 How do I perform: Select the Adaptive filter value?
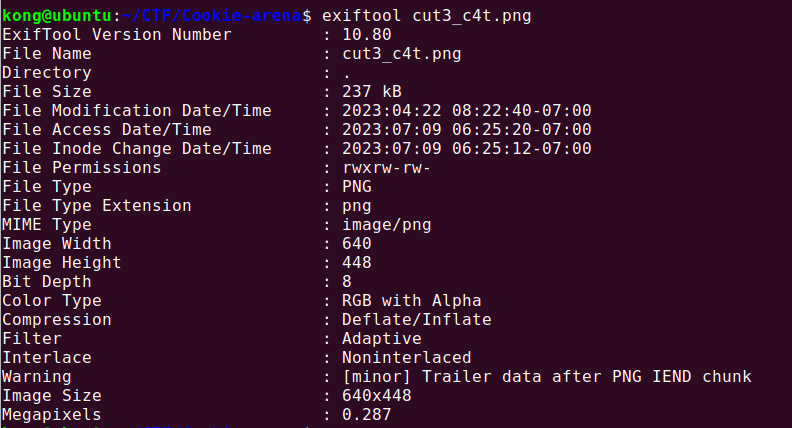[x=382, y=339]
